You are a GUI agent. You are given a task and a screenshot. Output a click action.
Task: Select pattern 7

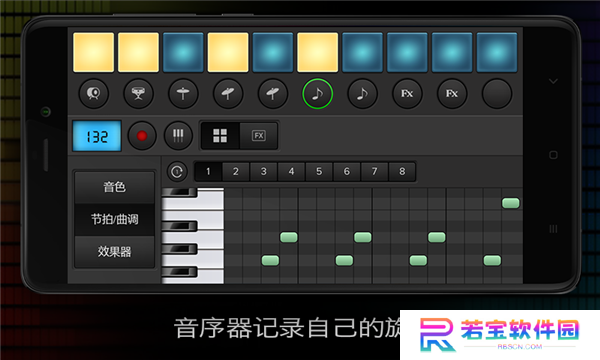click(x=375, y=171)
